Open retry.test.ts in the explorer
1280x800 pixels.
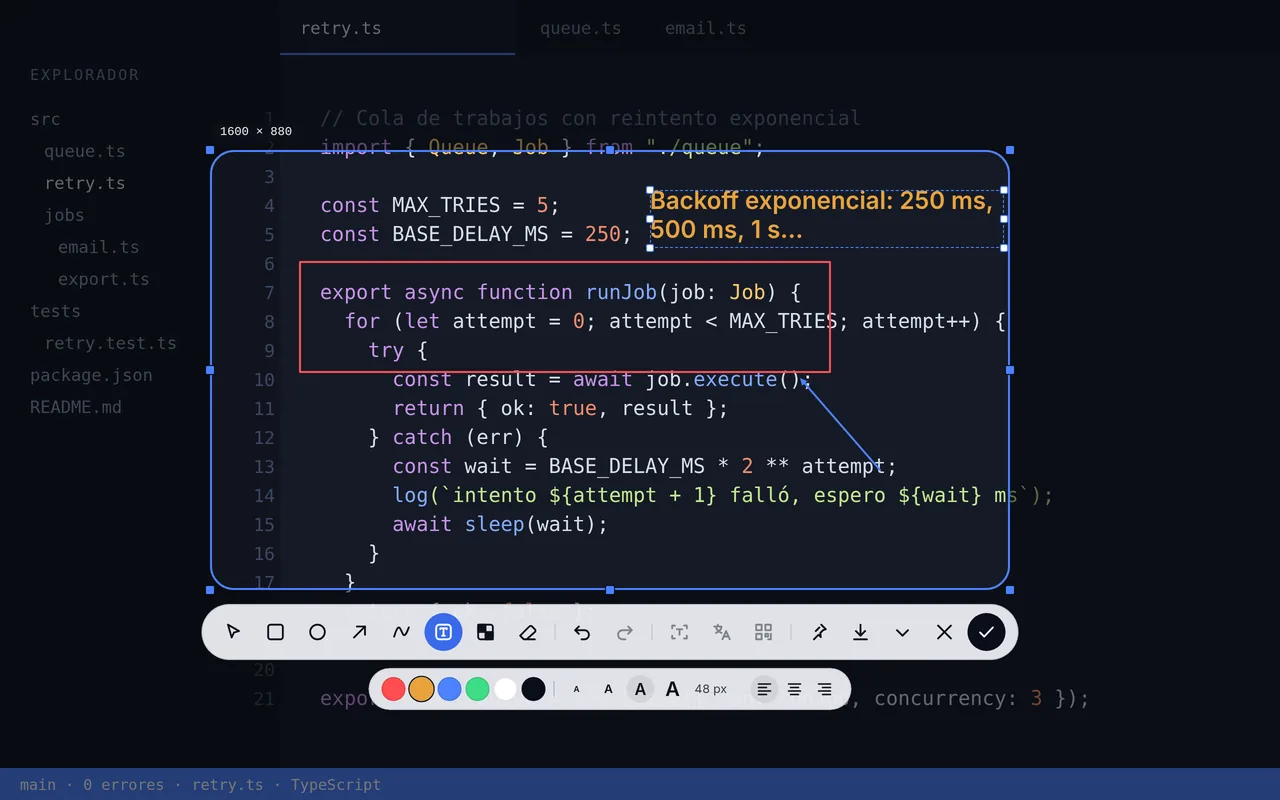(111, 343)
